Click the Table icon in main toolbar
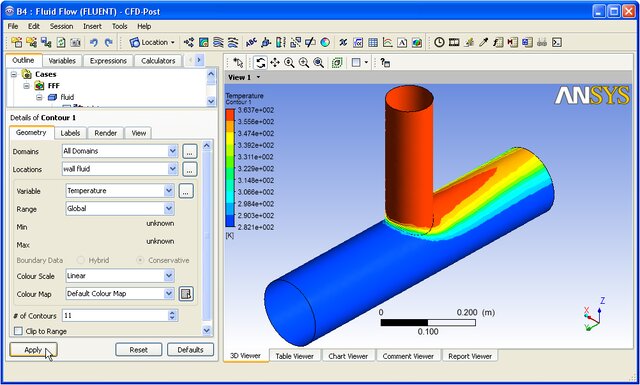Screen dimensions: 640x385 (x=373, y=42)
